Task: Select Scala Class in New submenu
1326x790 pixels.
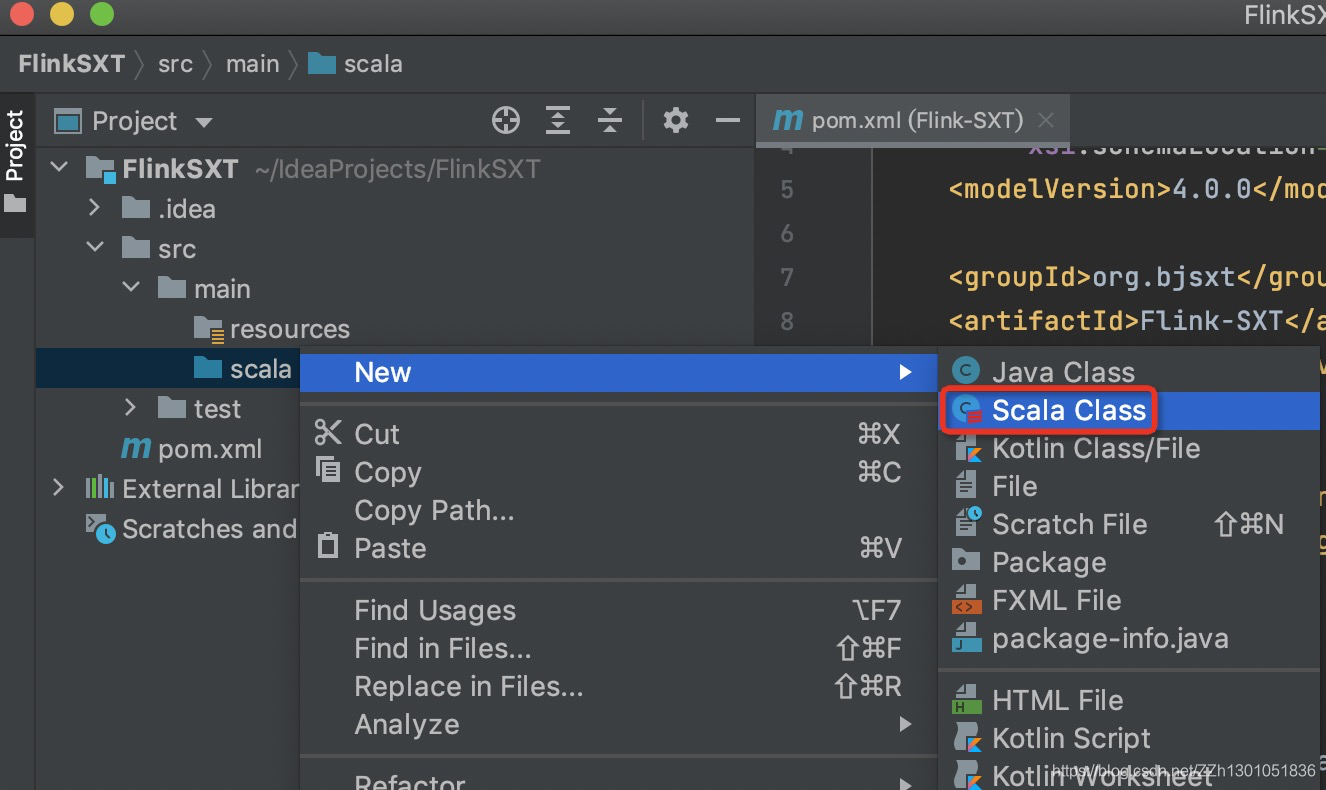Action: (1130, 410)
